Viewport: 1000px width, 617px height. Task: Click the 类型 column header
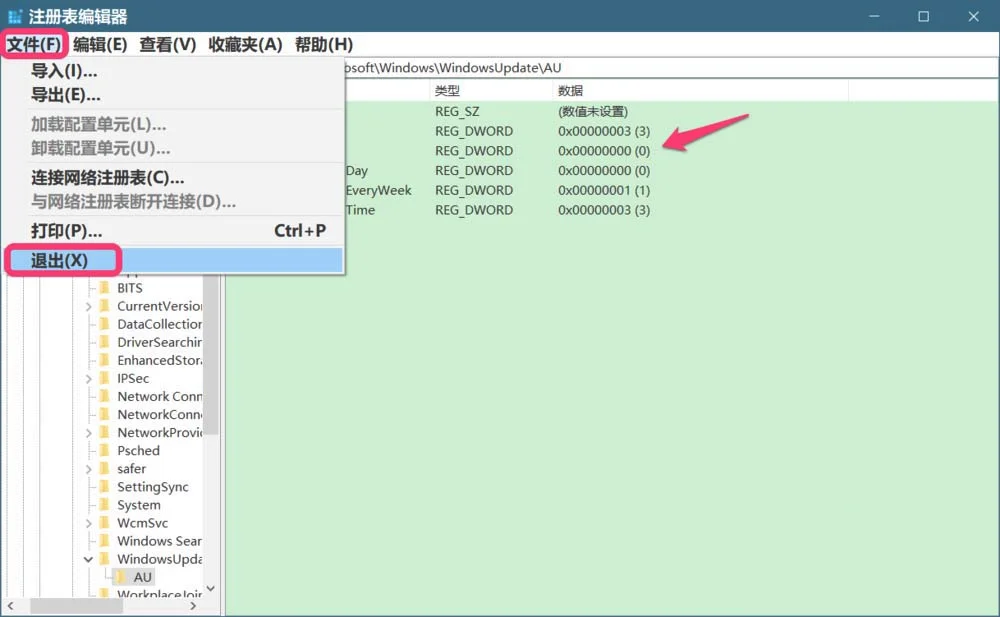pos(490,91)
